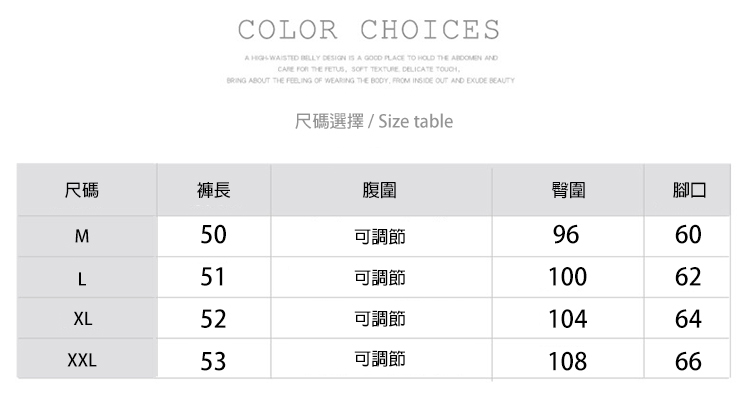The height and width of the screenshot is (407, 750).
Task: Select the 尺碼 column header
Action: click(82, 189)
